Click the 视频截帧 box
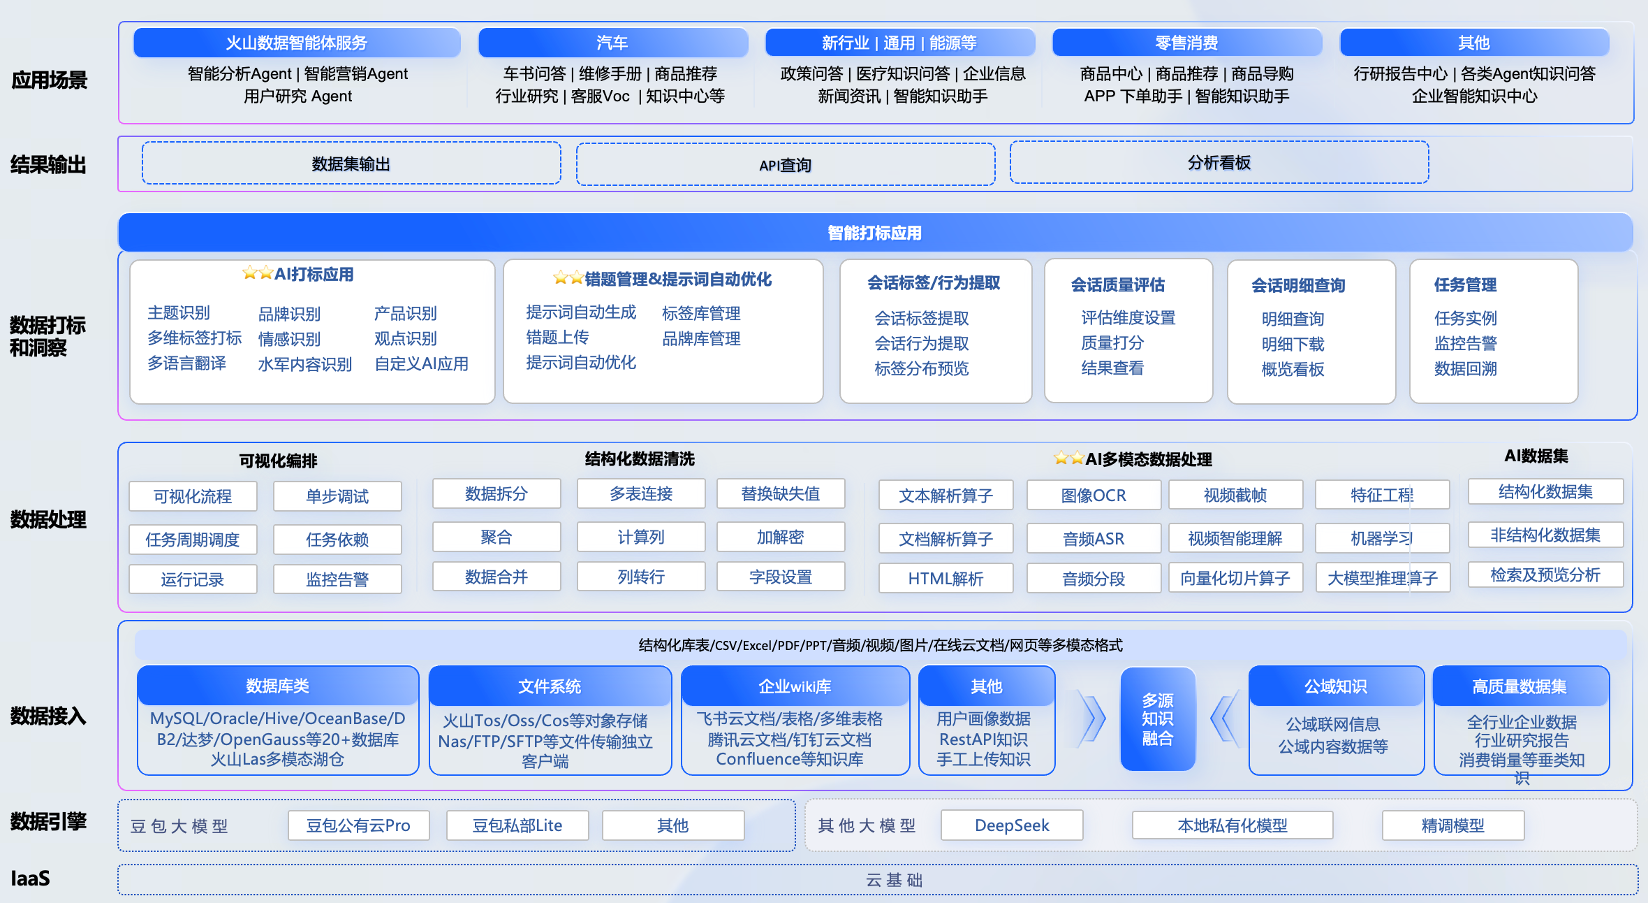The width and height of the screenshot is (1648, 904). 1236,495
